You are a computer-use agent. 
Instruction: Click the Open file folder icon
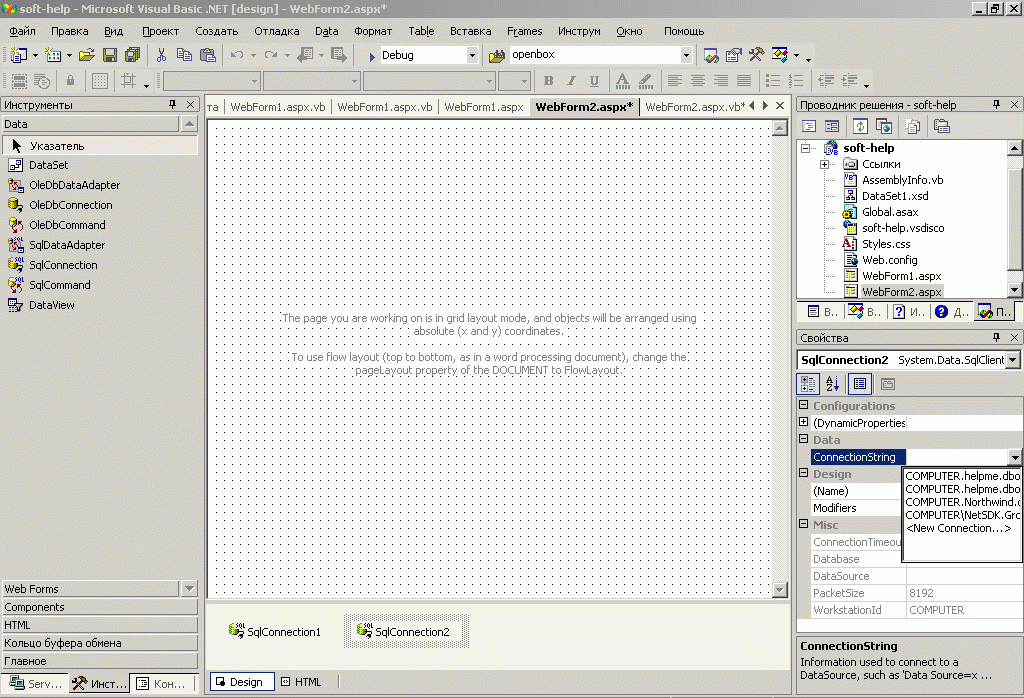[x=87, y=56]
